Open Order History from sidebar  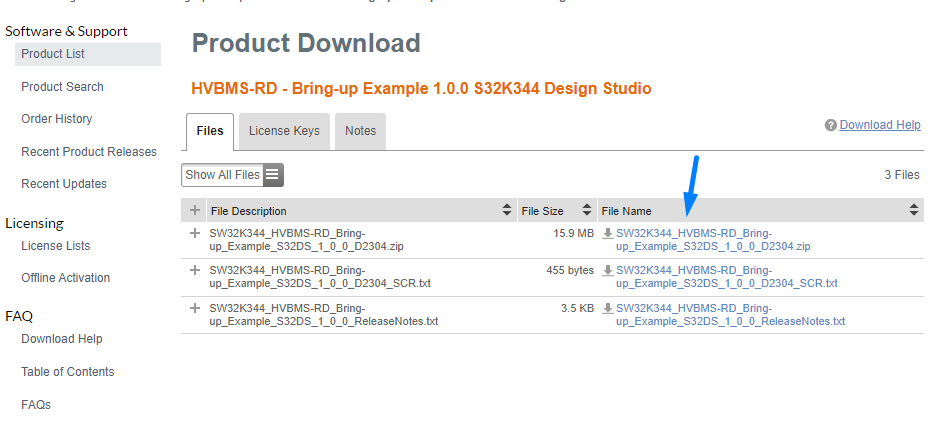click(56, 119)
